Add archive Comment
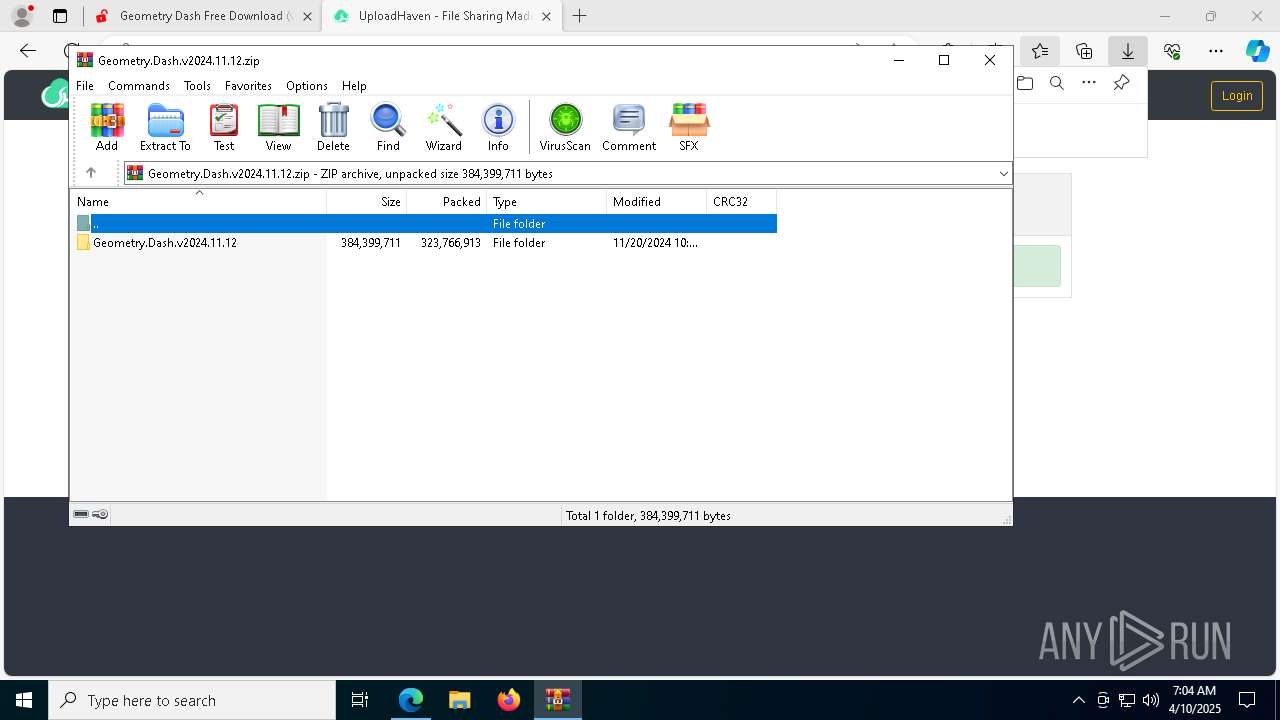1280x720 pixels. (x=629, y=127)
